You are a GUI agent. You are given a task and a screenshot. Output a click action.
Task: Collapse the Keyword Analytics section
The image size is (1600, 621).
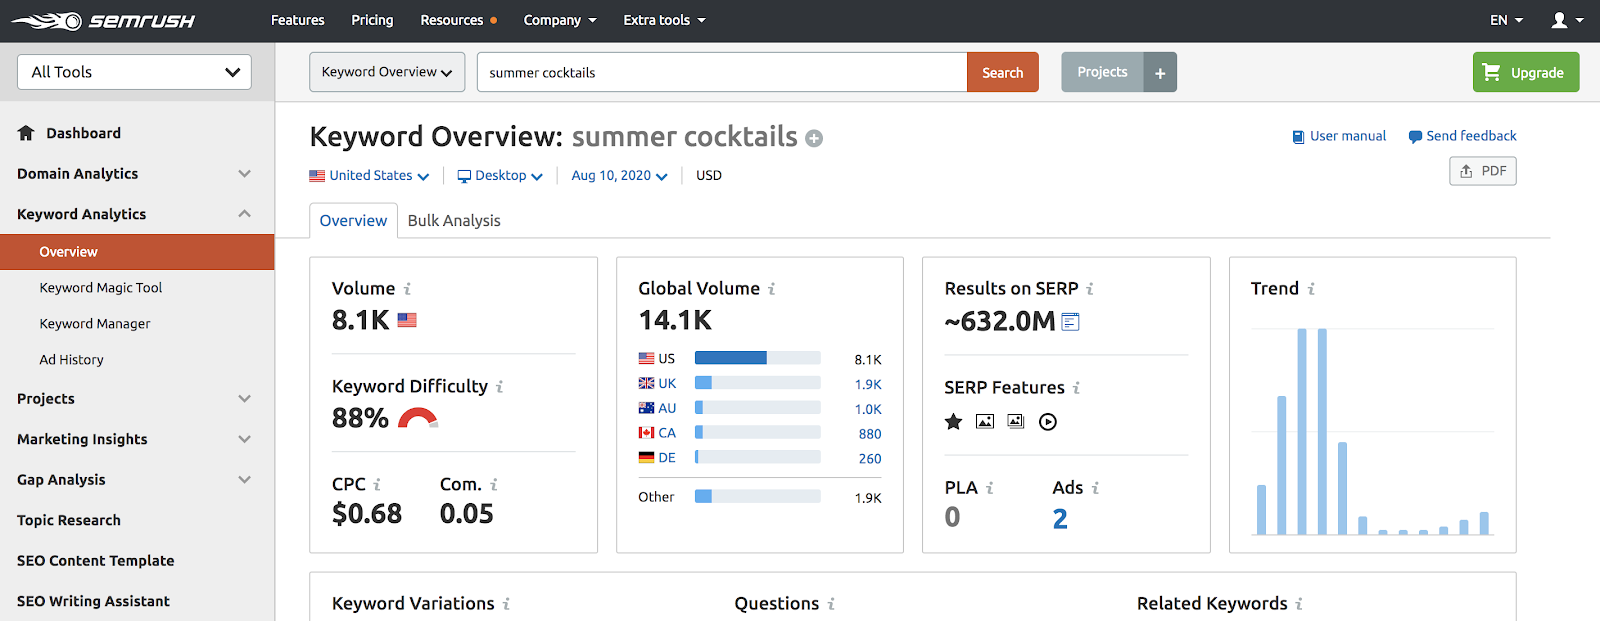coord(134,214)
